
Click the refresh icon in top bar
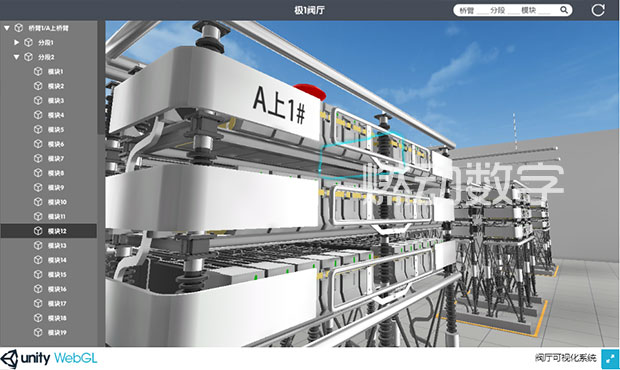coord(597,10)
